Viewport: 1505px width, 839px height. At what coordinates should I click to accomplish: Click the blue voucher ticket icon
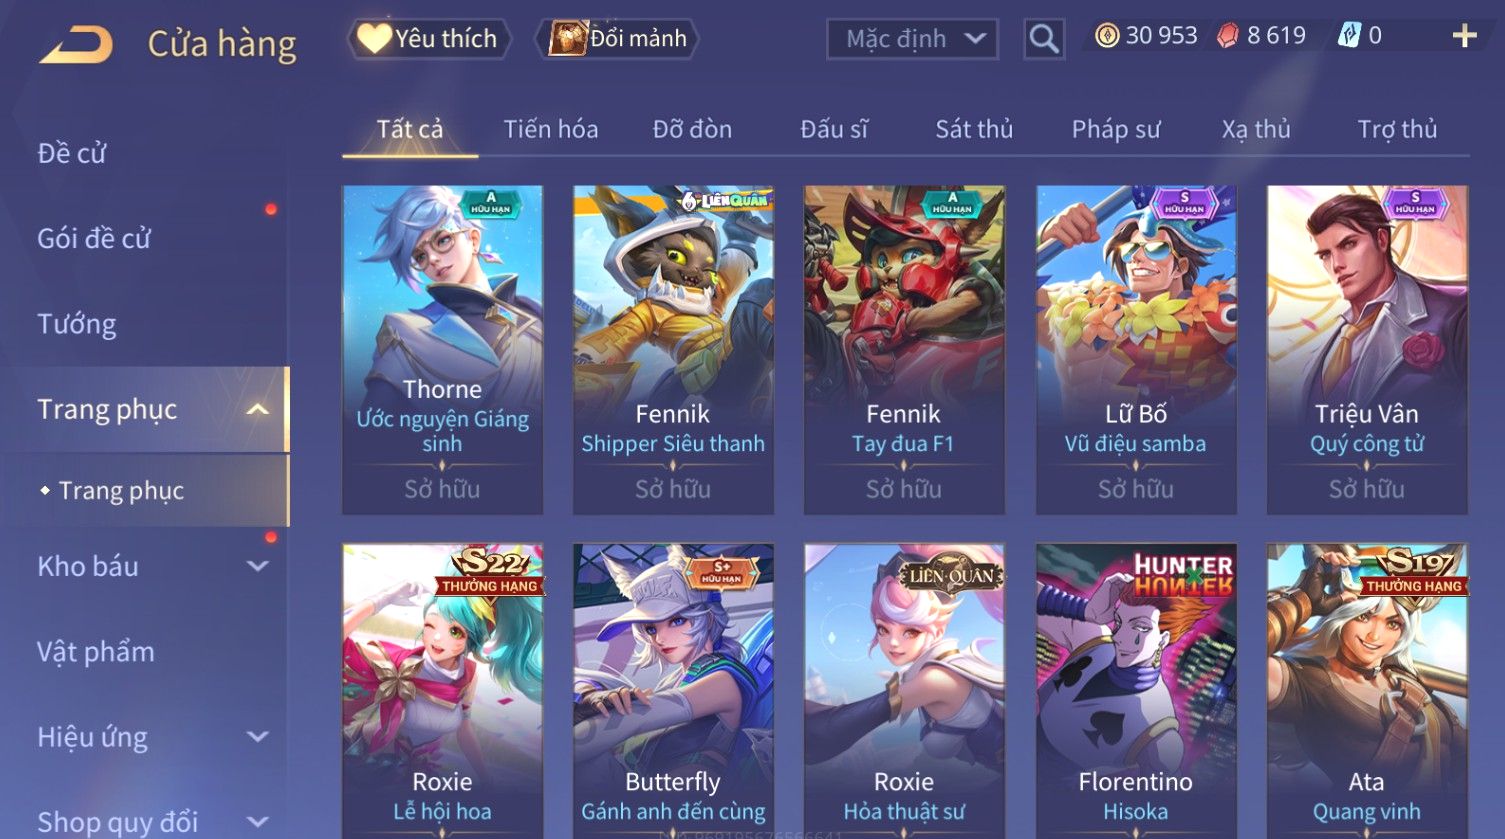(x=1349, y=36)
